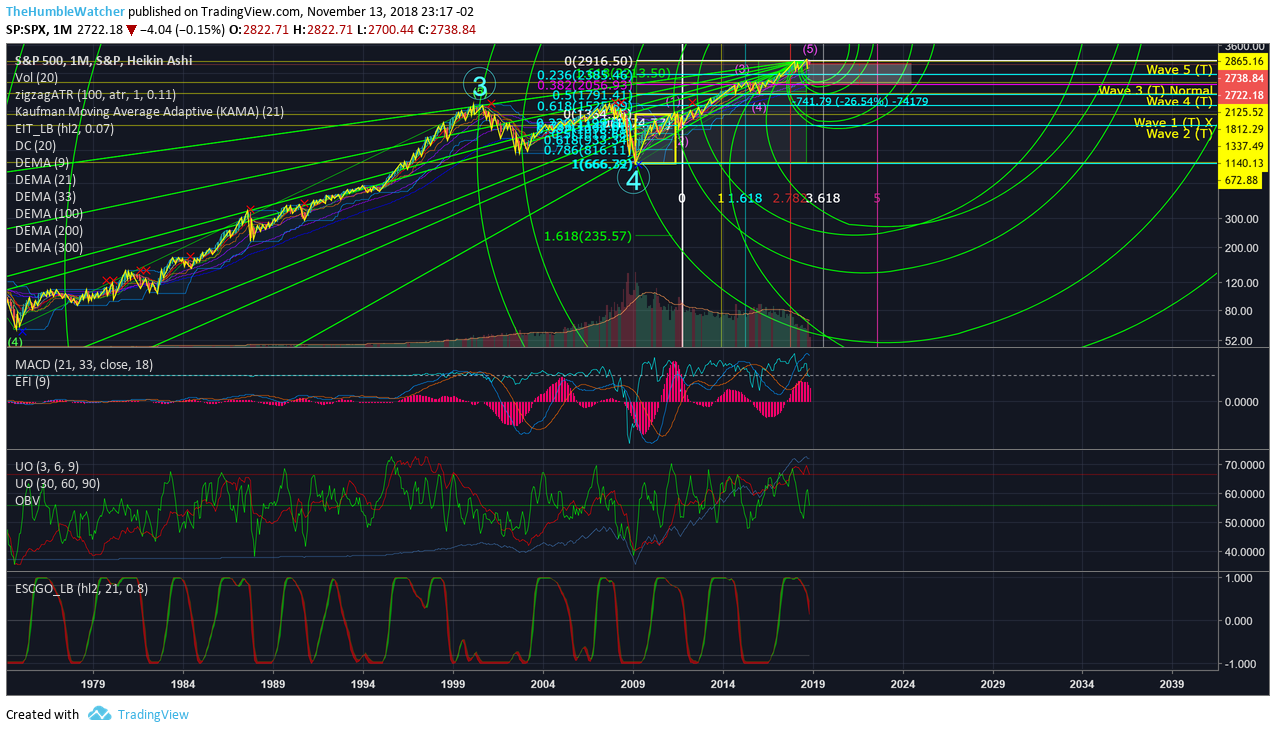Screen dimensions: 1276x732
Task: Click the 2865.16 price axis tag
Action: coord(1244,61)
